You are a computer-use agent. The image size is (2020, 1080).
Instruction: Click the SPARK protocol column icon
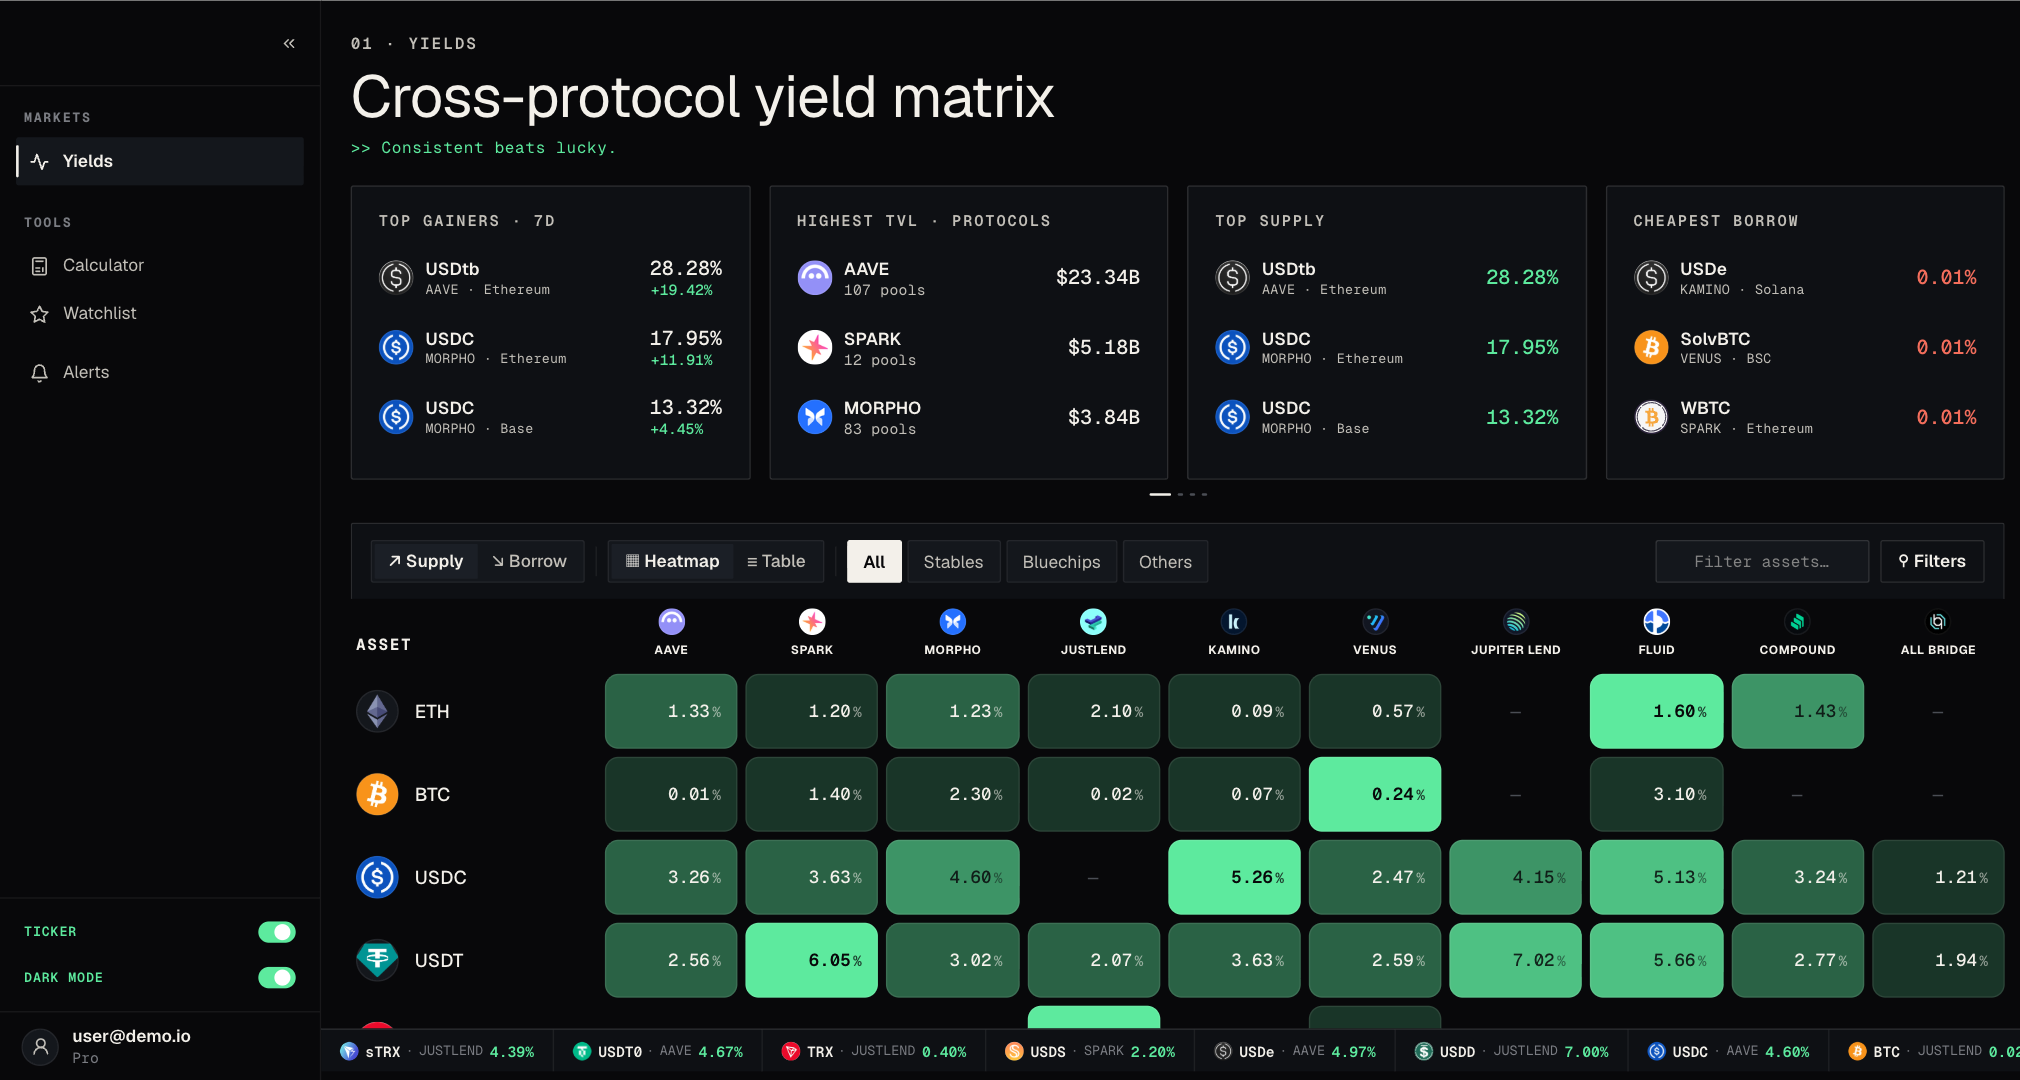tap(812, 622)
